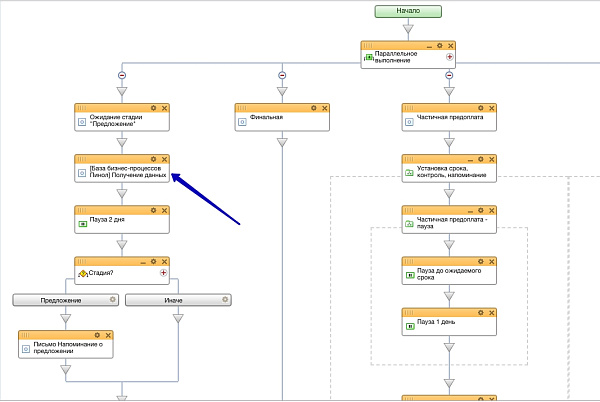Screen dimensions: 600x402
Task: Delete the Пауза 1 день block
Action: coord(492,313)
